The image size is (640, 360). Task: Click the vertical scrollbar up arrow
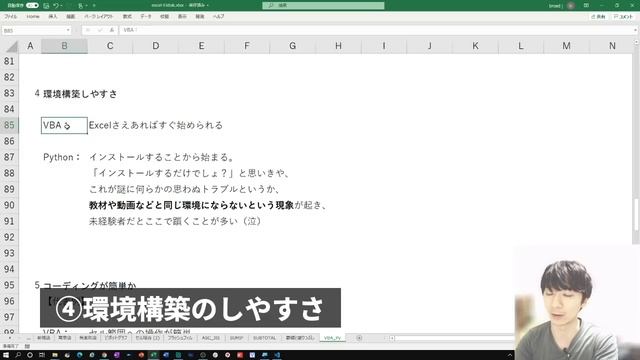(636, 42)
